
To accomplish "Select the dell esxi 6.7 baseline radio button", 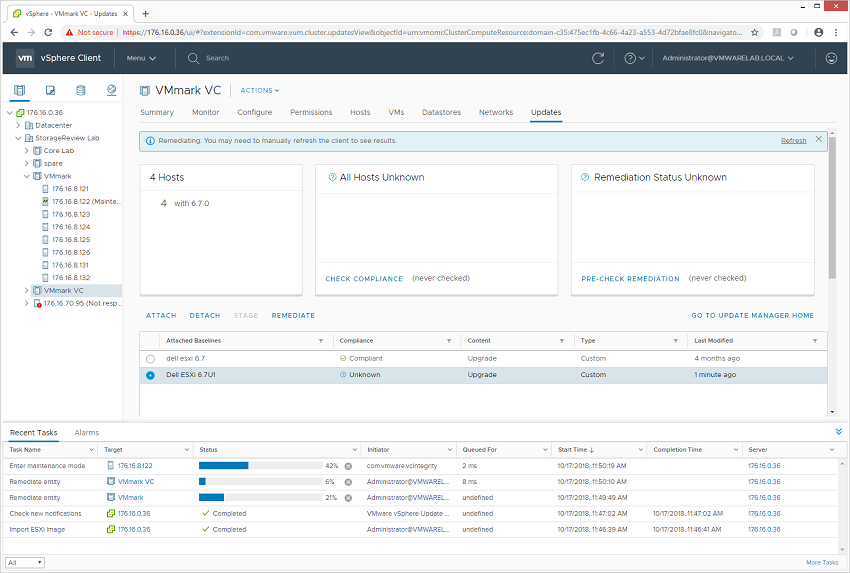I will click(x=150, y=359).
